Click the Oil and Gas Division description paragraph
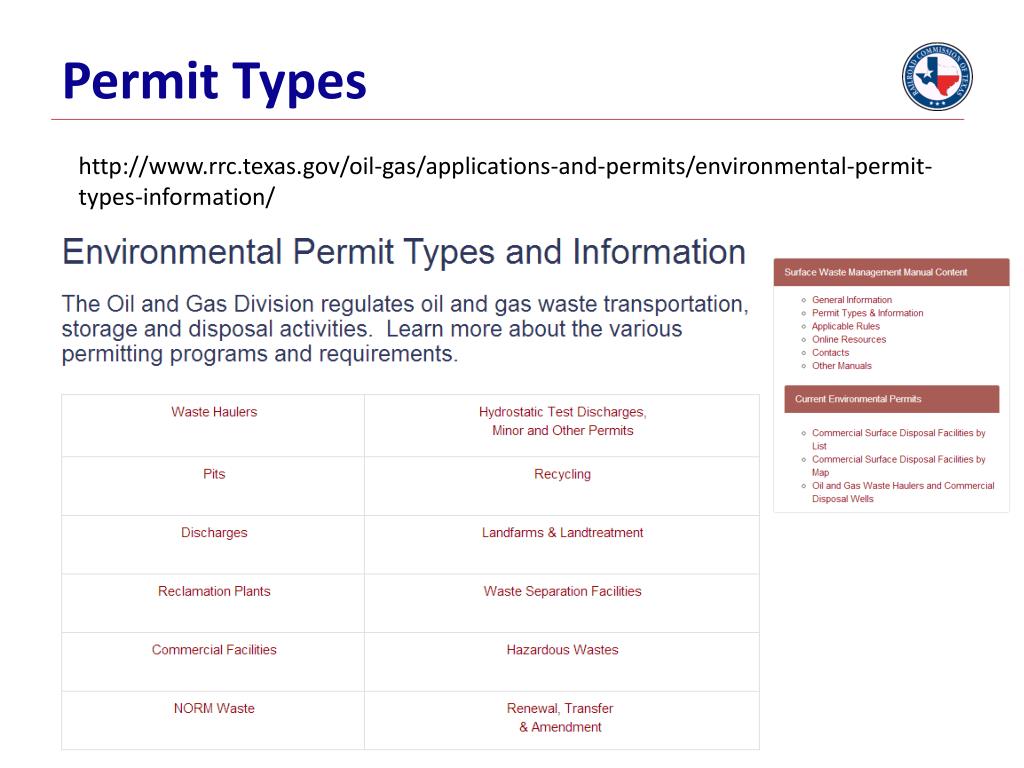Image resolution: width=1024 pixels, height=768 pixels. click(405, 328)
